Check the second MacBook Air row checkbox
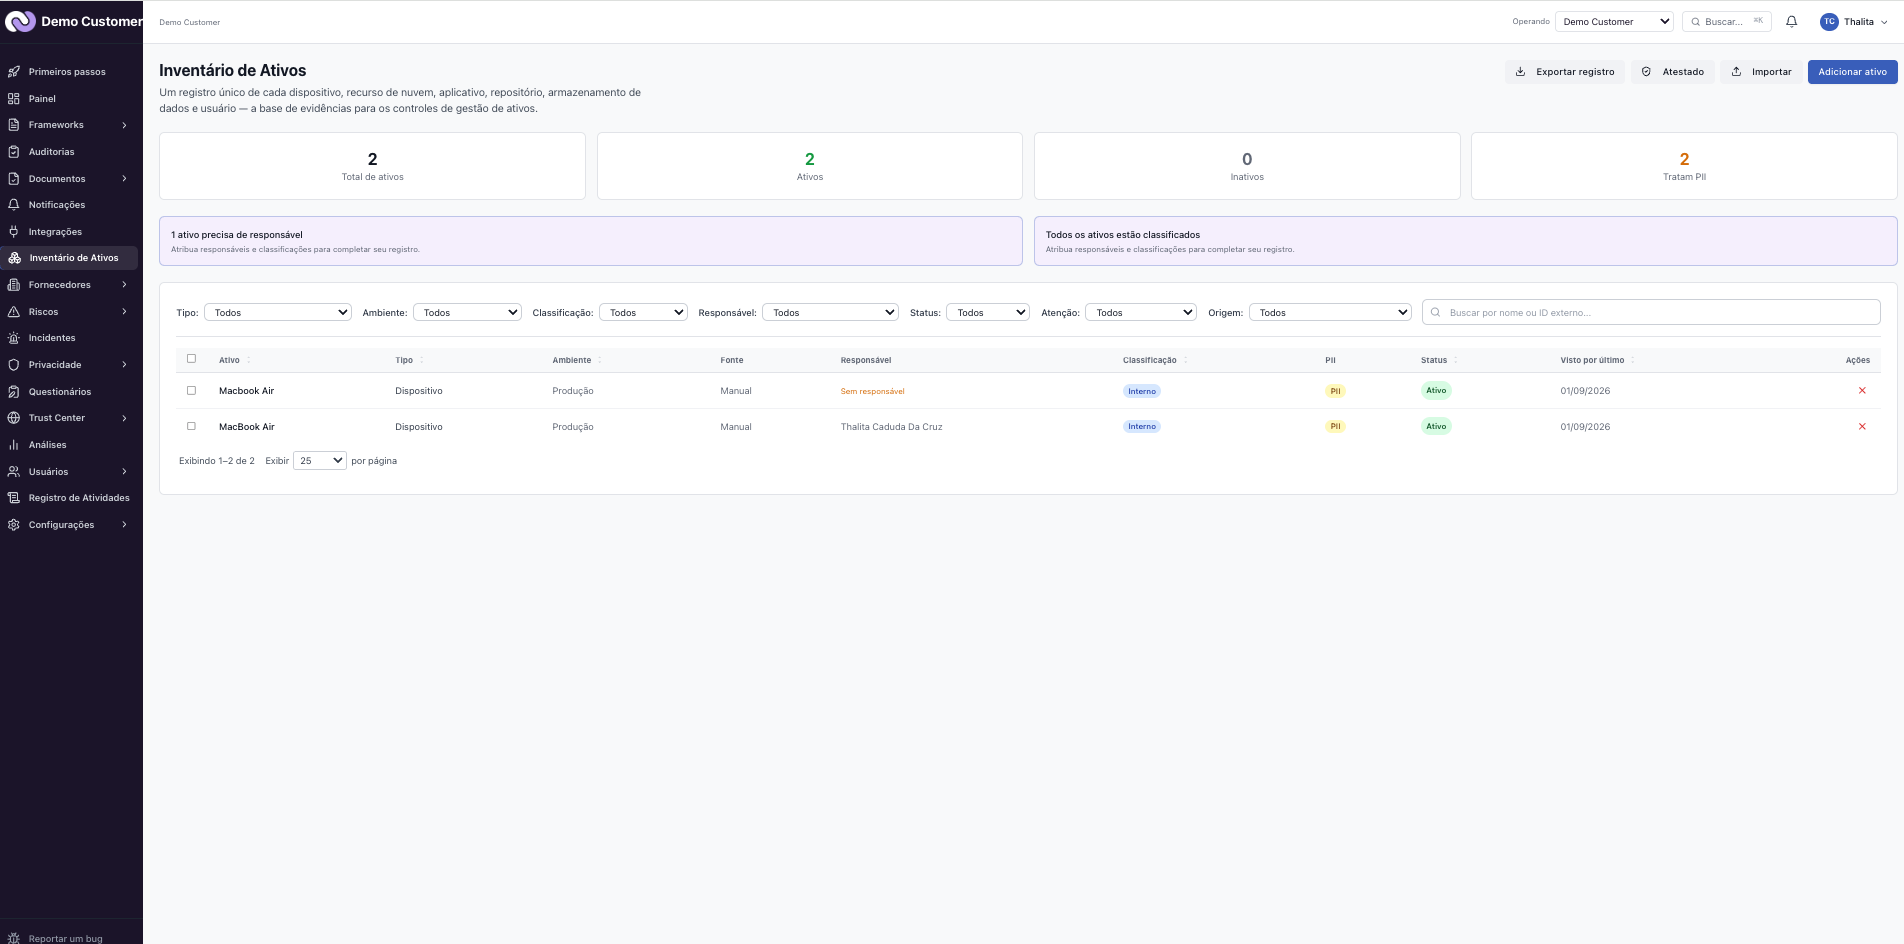This screenshot has width=1904, height=944. [191, 426]
